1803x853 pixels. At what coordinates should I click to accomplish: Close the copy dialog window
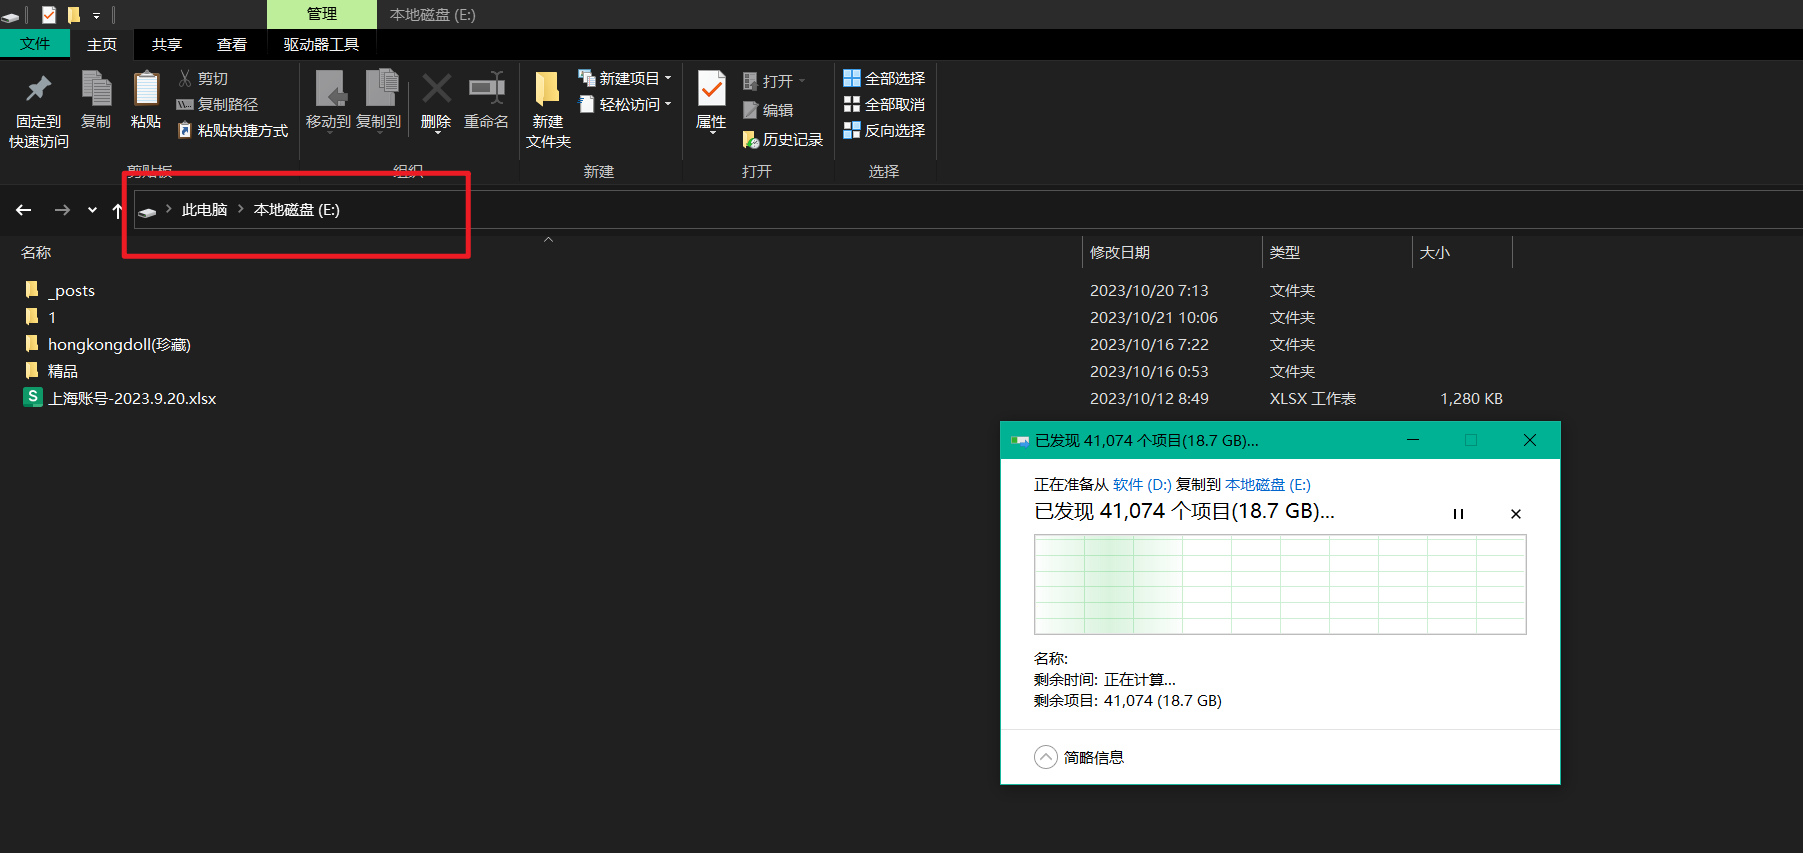(x=1529, y=440)
